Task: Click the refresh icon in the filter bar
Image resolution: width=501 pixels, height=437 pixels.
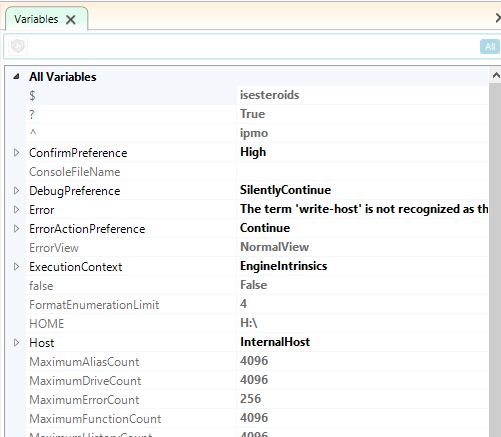Action: point(18,46)
